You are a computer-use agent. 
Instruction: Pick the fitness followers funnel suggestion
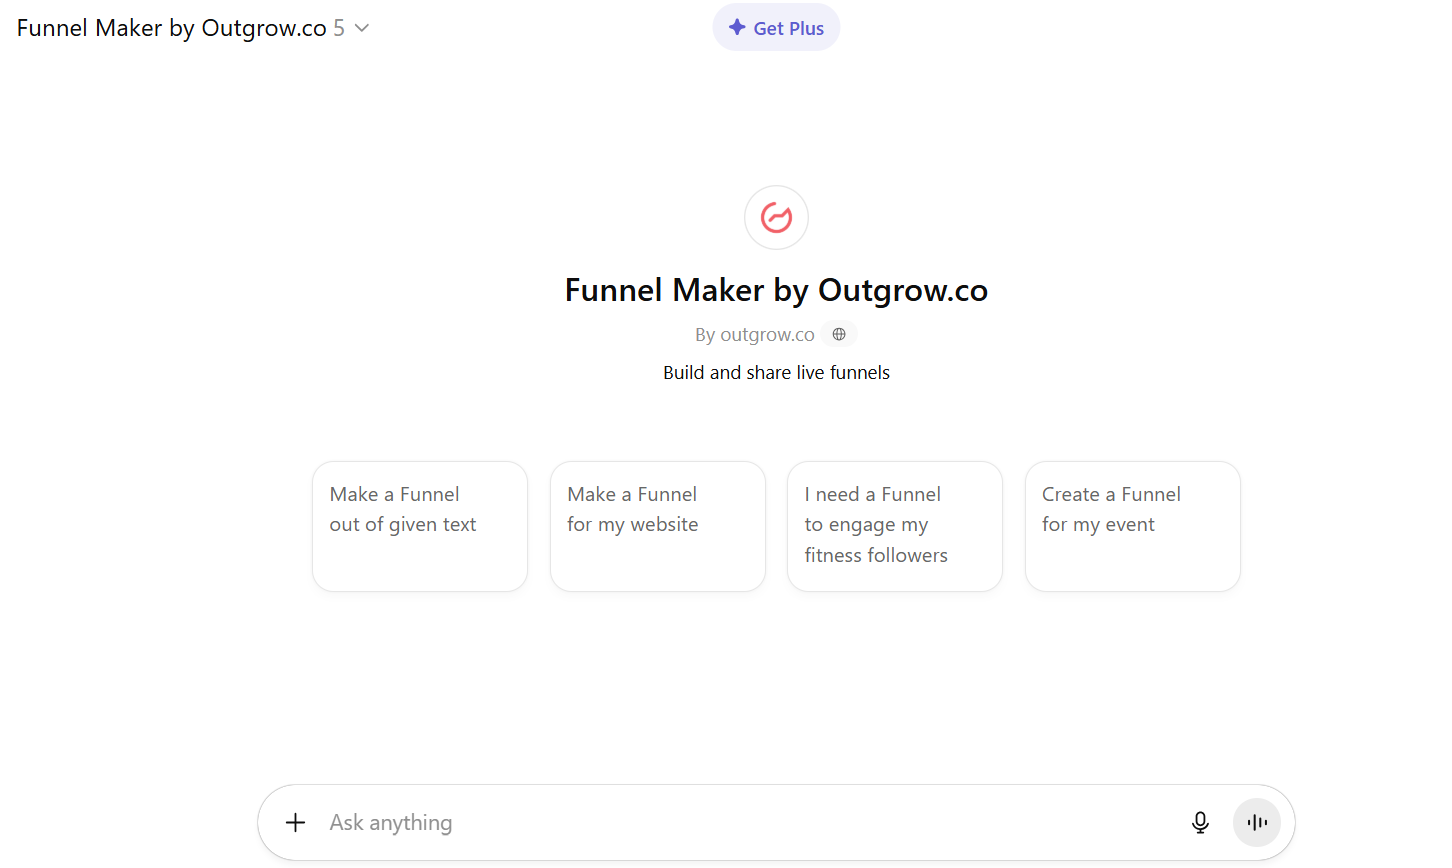click(x=895, y=526)
